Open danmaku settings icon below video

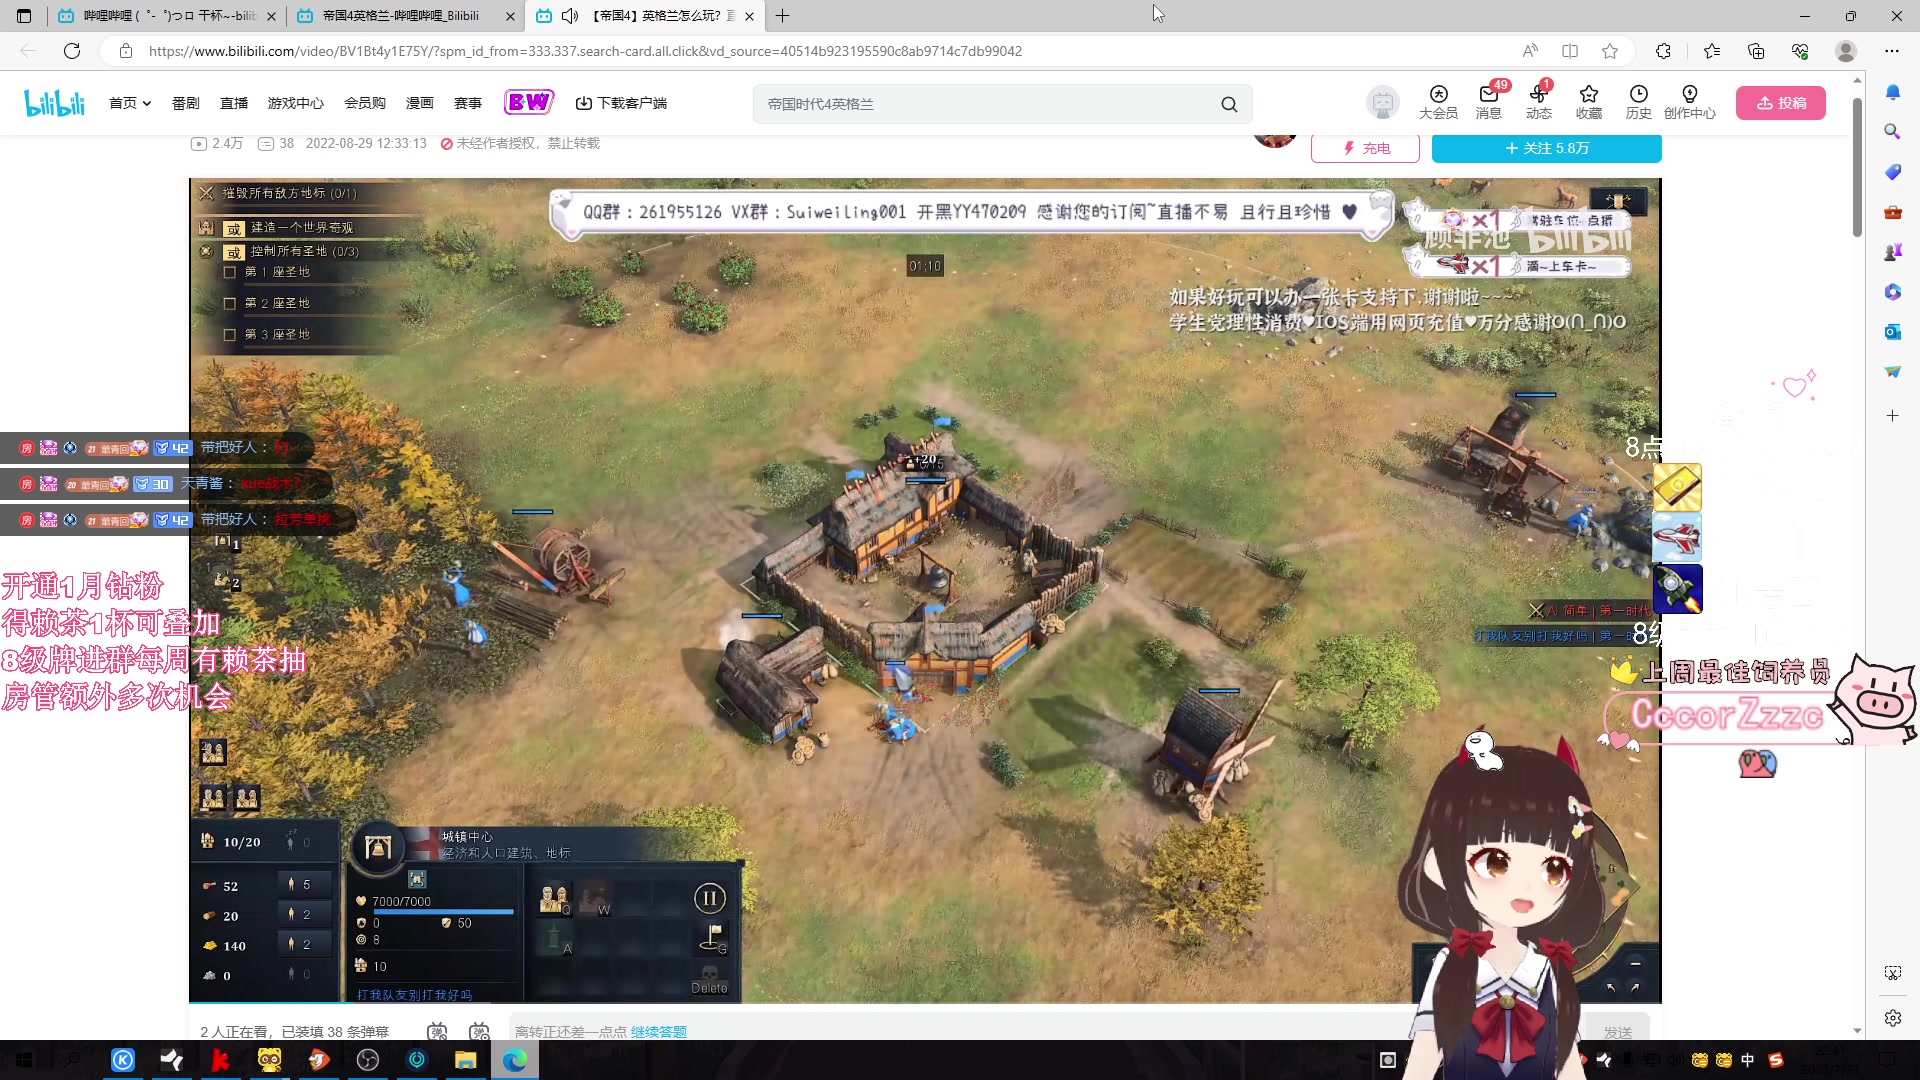[x=480, y=1031]
